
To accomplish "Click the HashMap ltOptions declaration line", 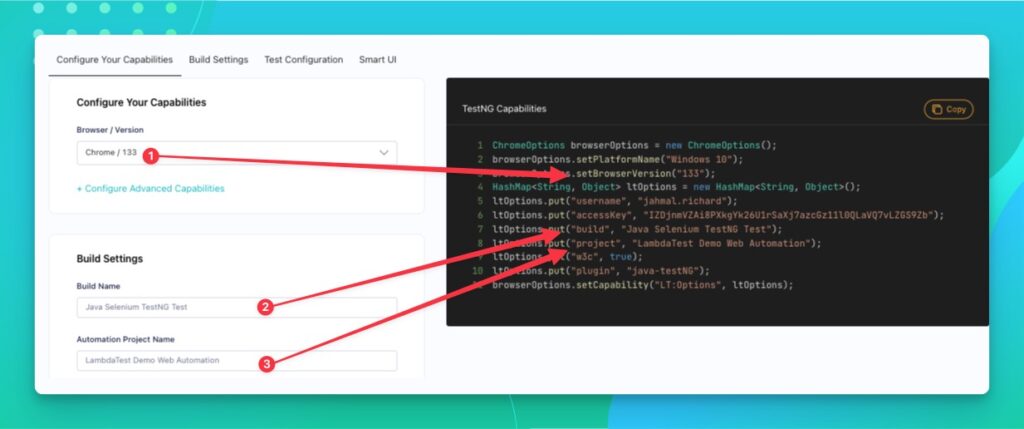I will click(677, 187).
